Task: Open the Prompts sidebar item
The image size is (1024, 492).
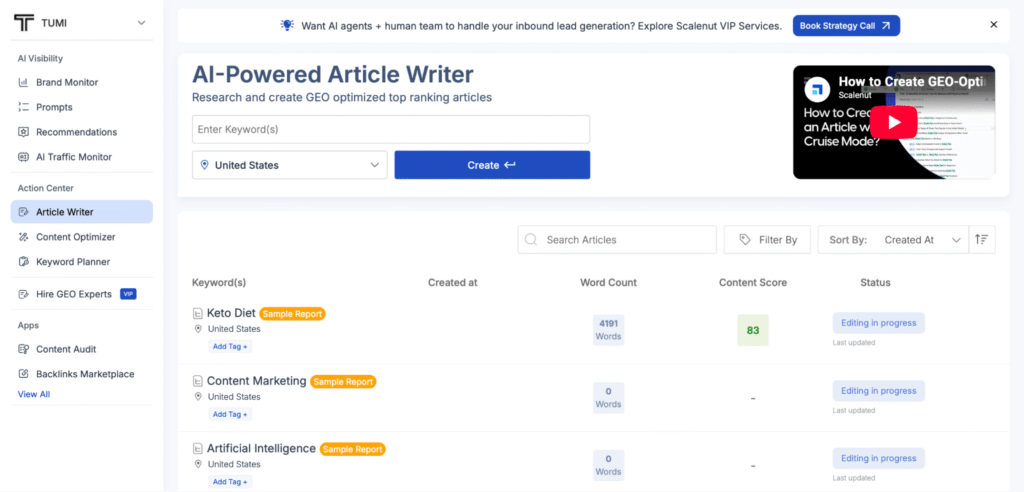Action: tap(54, 107)
